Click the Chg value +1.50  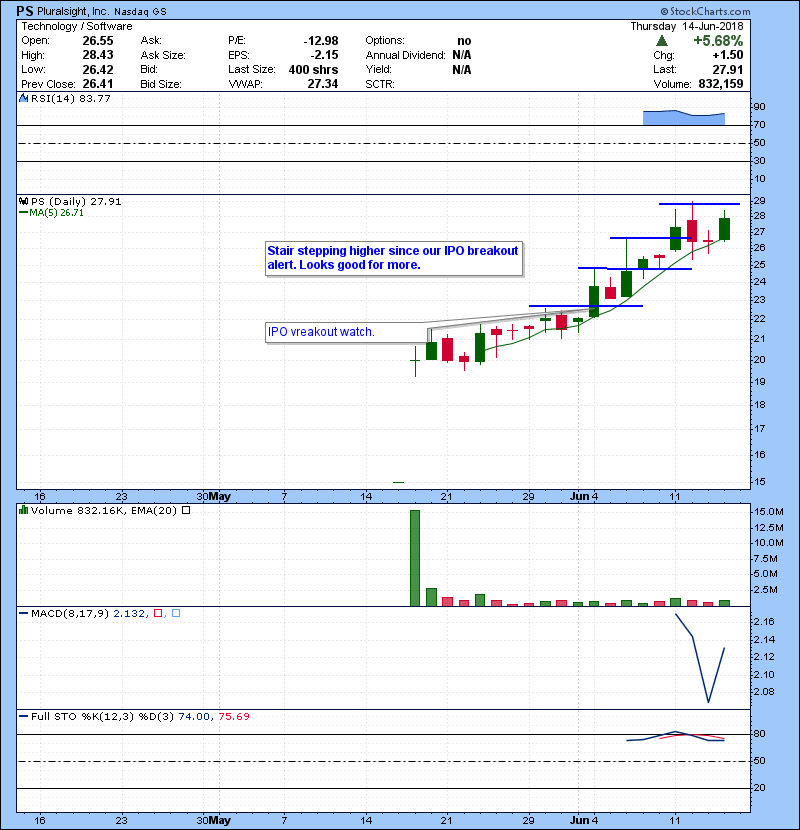pyautogui.click(x=728, y=55)
